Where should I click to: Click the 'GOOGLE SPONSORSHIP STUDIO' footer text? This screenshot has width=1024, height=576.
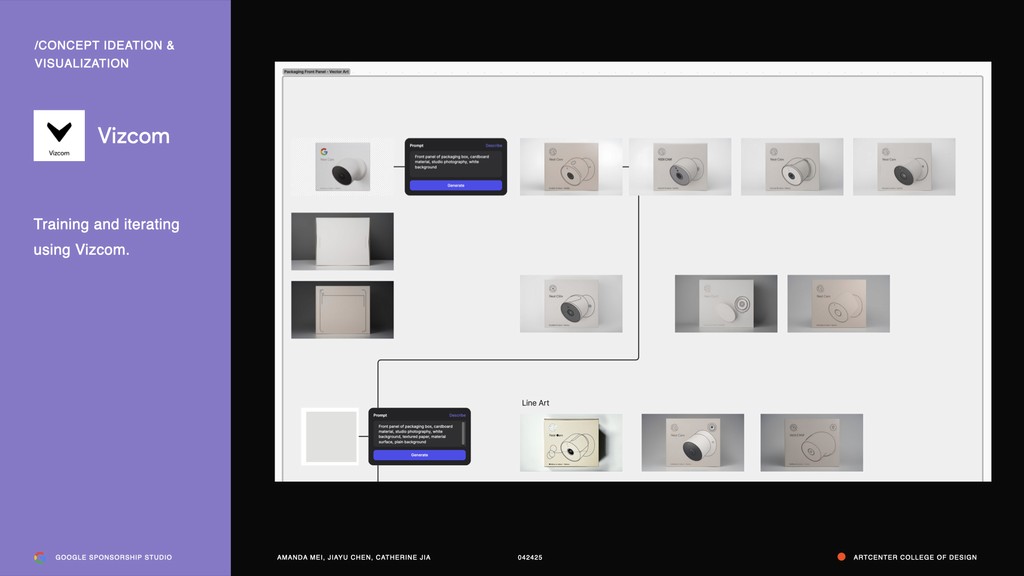(x=114, y=557)
